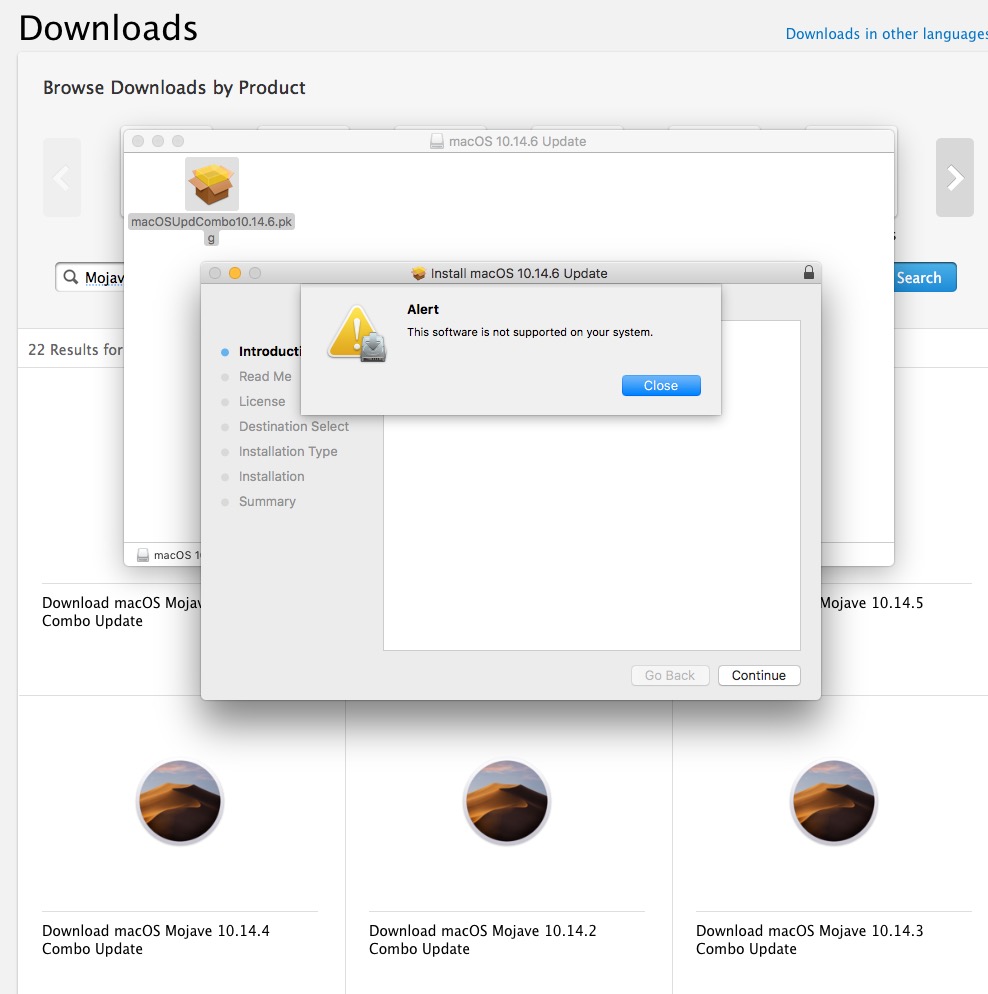Click the Mojave 10.14.5 download title
The image size is (988, 994).
(872, 603)
